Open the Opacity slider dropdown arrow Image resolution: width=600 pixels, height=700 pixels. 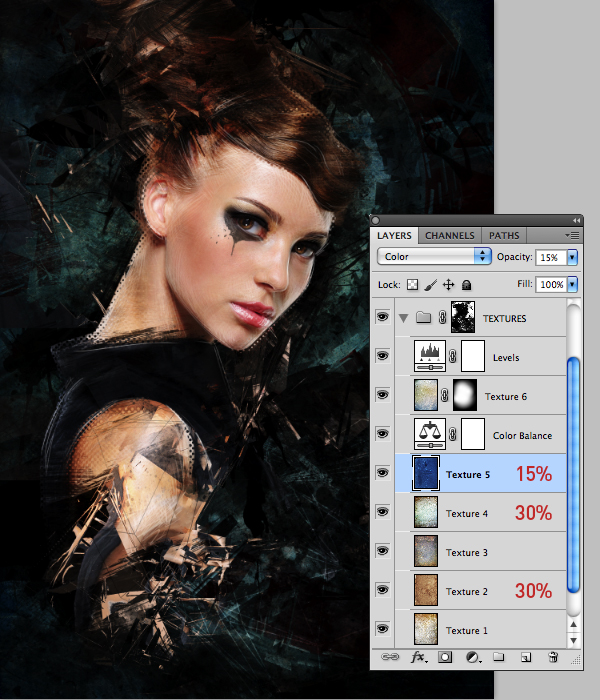572,257
